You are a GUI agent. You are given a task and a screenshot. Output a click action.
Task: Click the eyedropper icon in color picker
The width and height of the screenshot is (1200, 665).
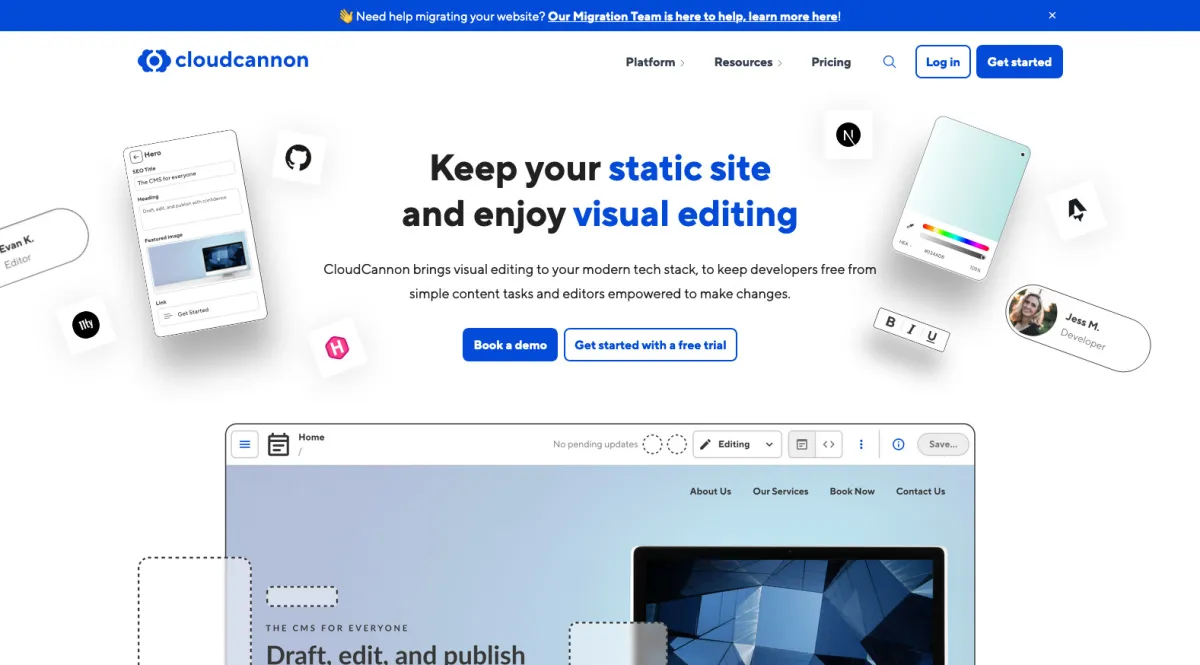tap(911, 227)
